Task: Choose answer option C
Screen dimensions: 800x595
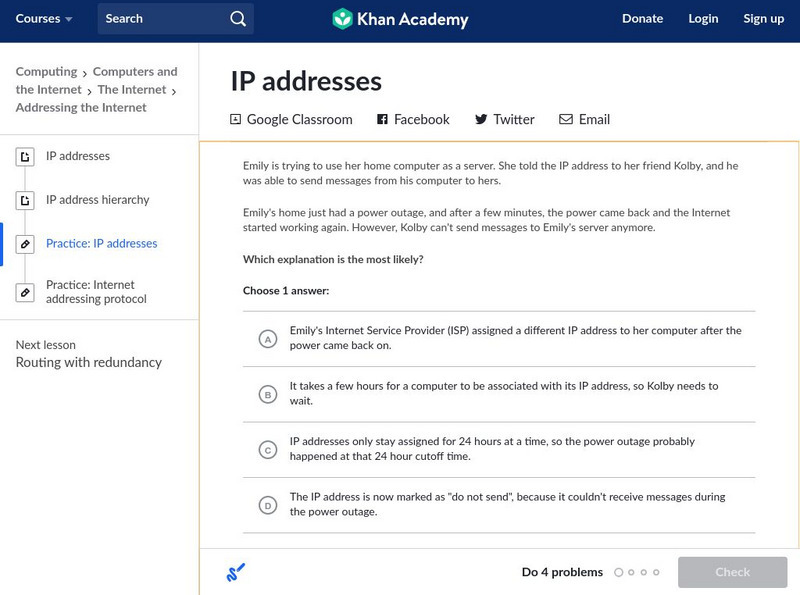Action: click(x=267, y=450)
